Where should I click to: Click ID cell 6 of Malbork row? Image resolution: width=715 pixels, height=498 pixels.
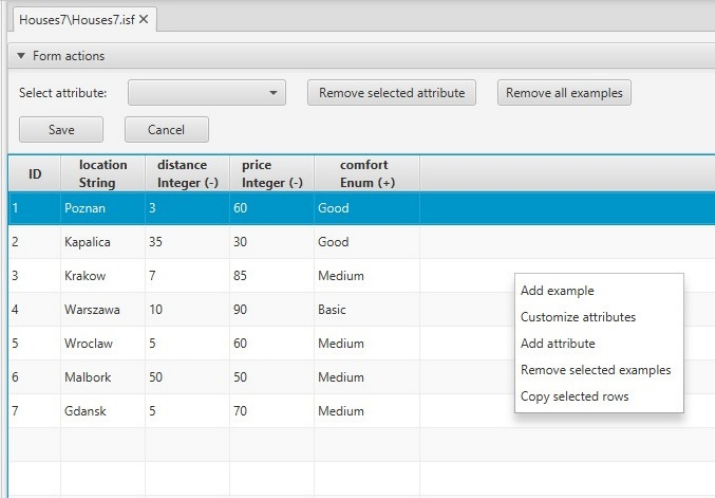(x=34, y=377)
